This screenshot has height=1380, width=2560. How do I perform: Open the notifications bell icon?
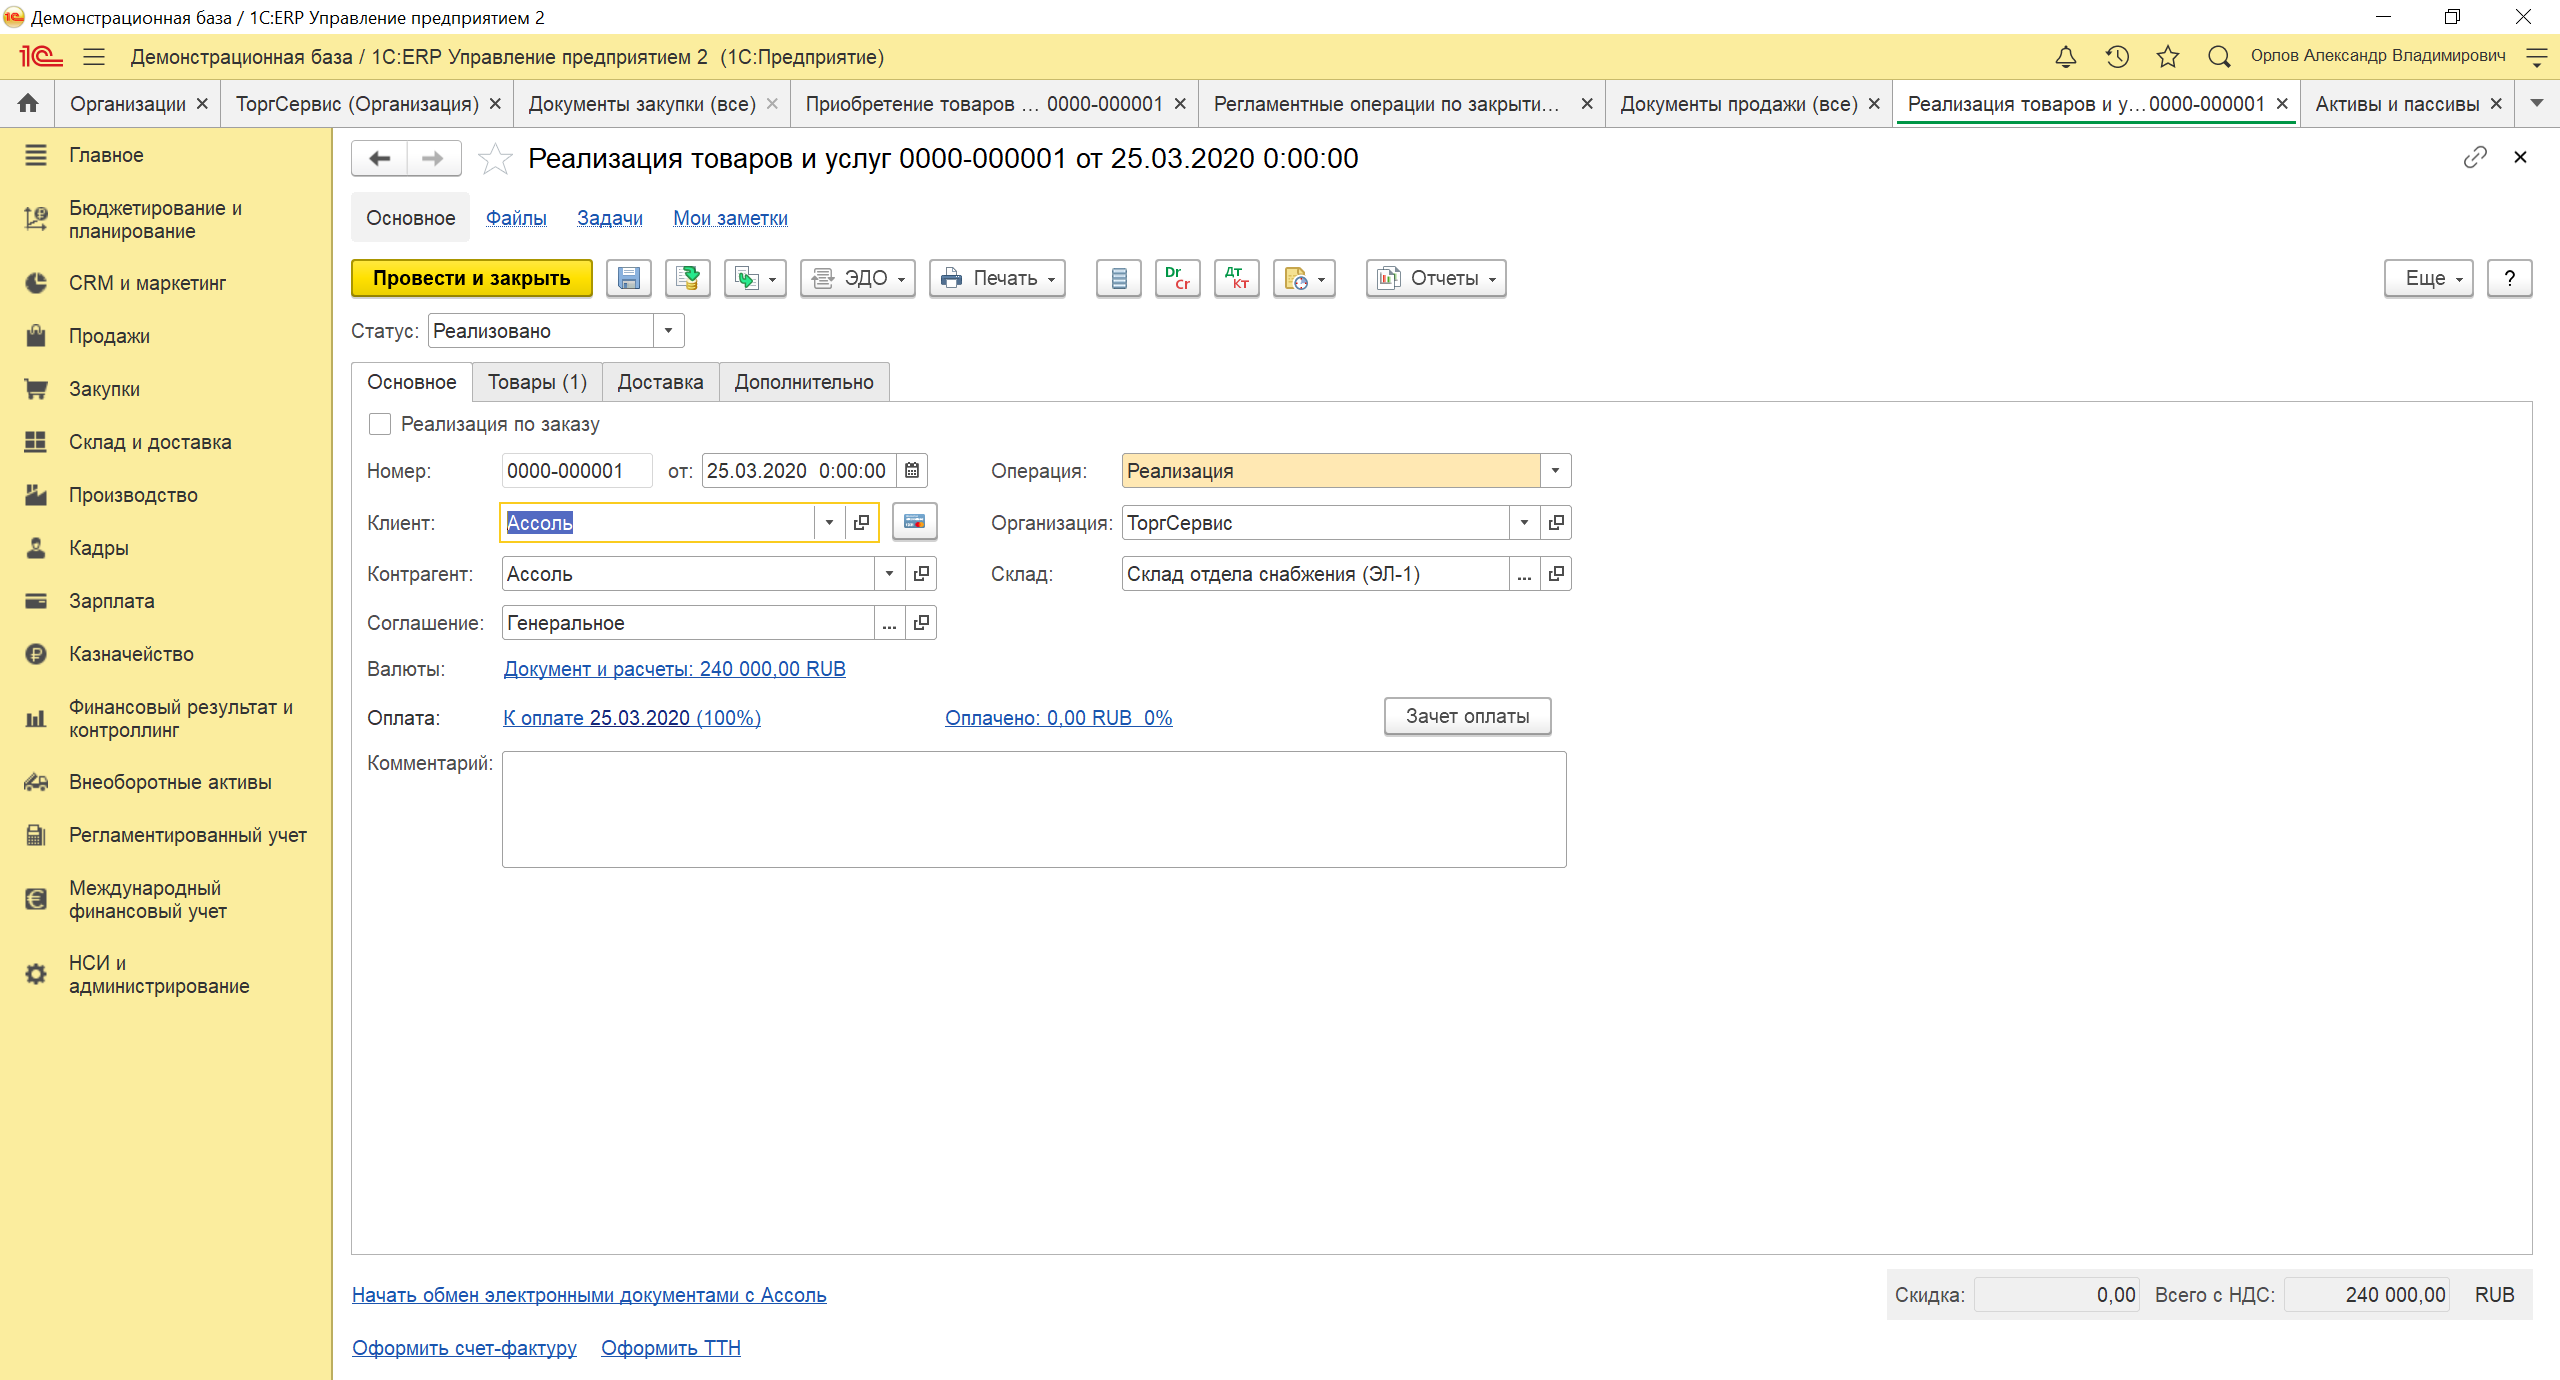coord(2065,57)
